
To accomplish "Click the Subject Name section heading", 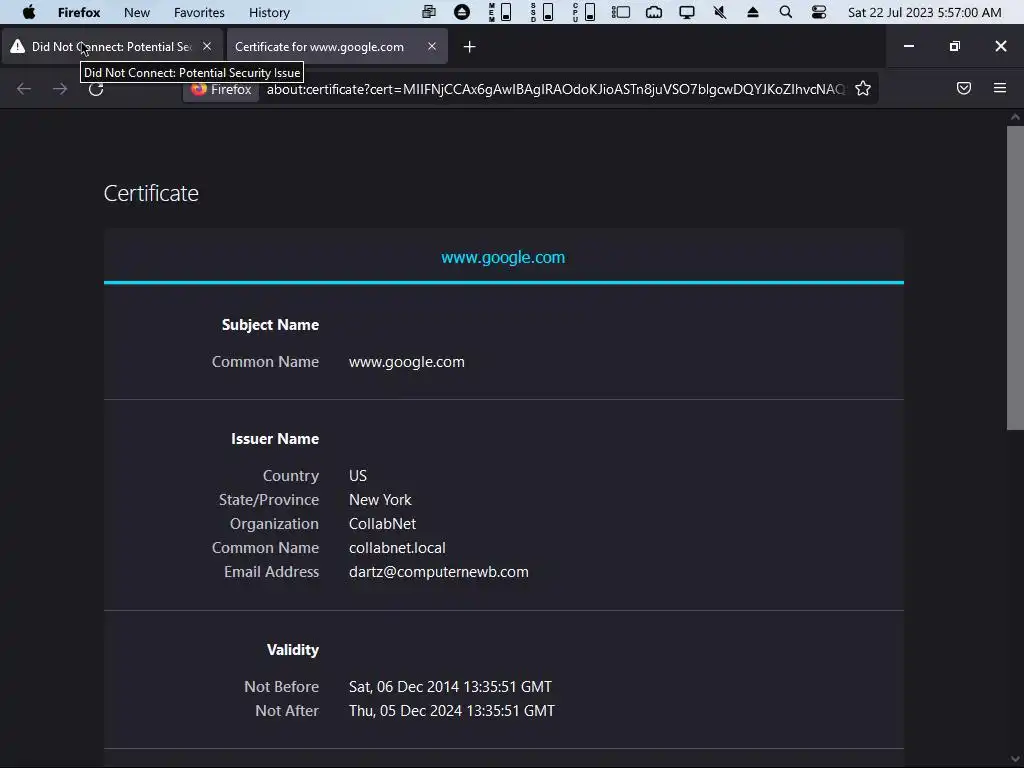I will pyautogui.click(x=270, y=325).
